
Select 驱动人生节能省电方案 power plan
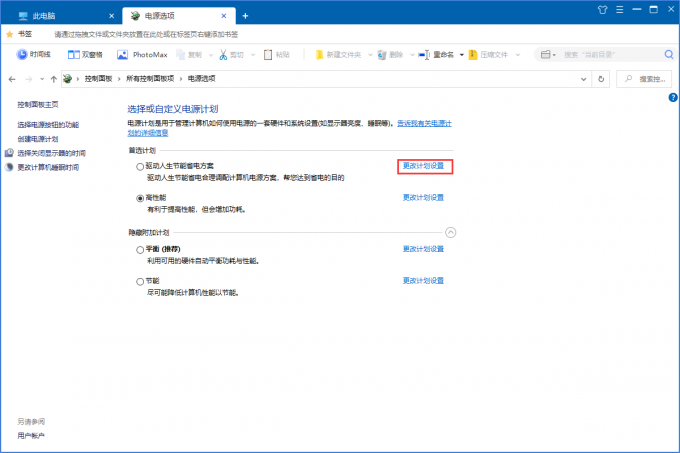pyautogui.click(x=140, y=166)
